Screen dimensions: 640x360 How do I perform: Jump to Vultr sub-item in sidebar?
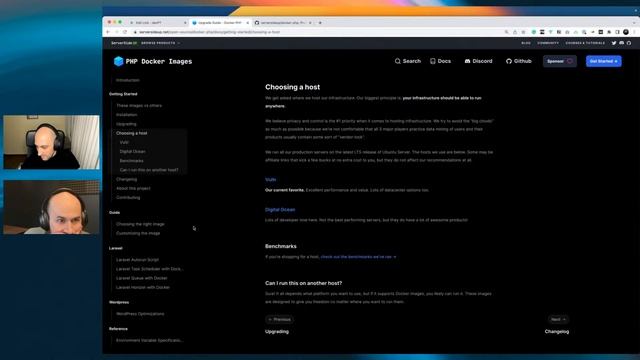(x=124, y=142)
